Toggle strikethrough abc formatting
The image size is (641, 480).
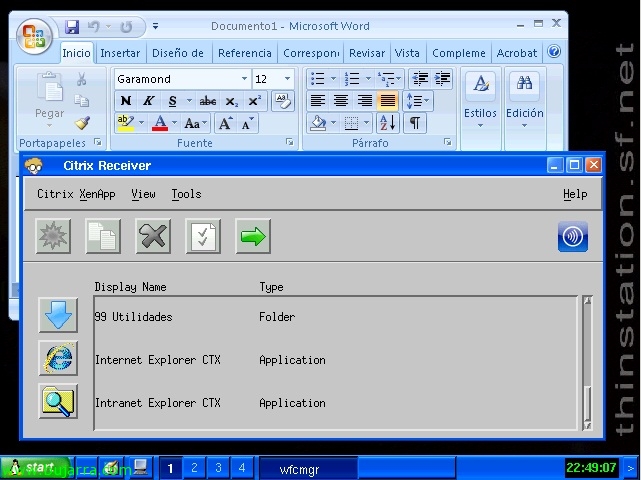[208, 101]
